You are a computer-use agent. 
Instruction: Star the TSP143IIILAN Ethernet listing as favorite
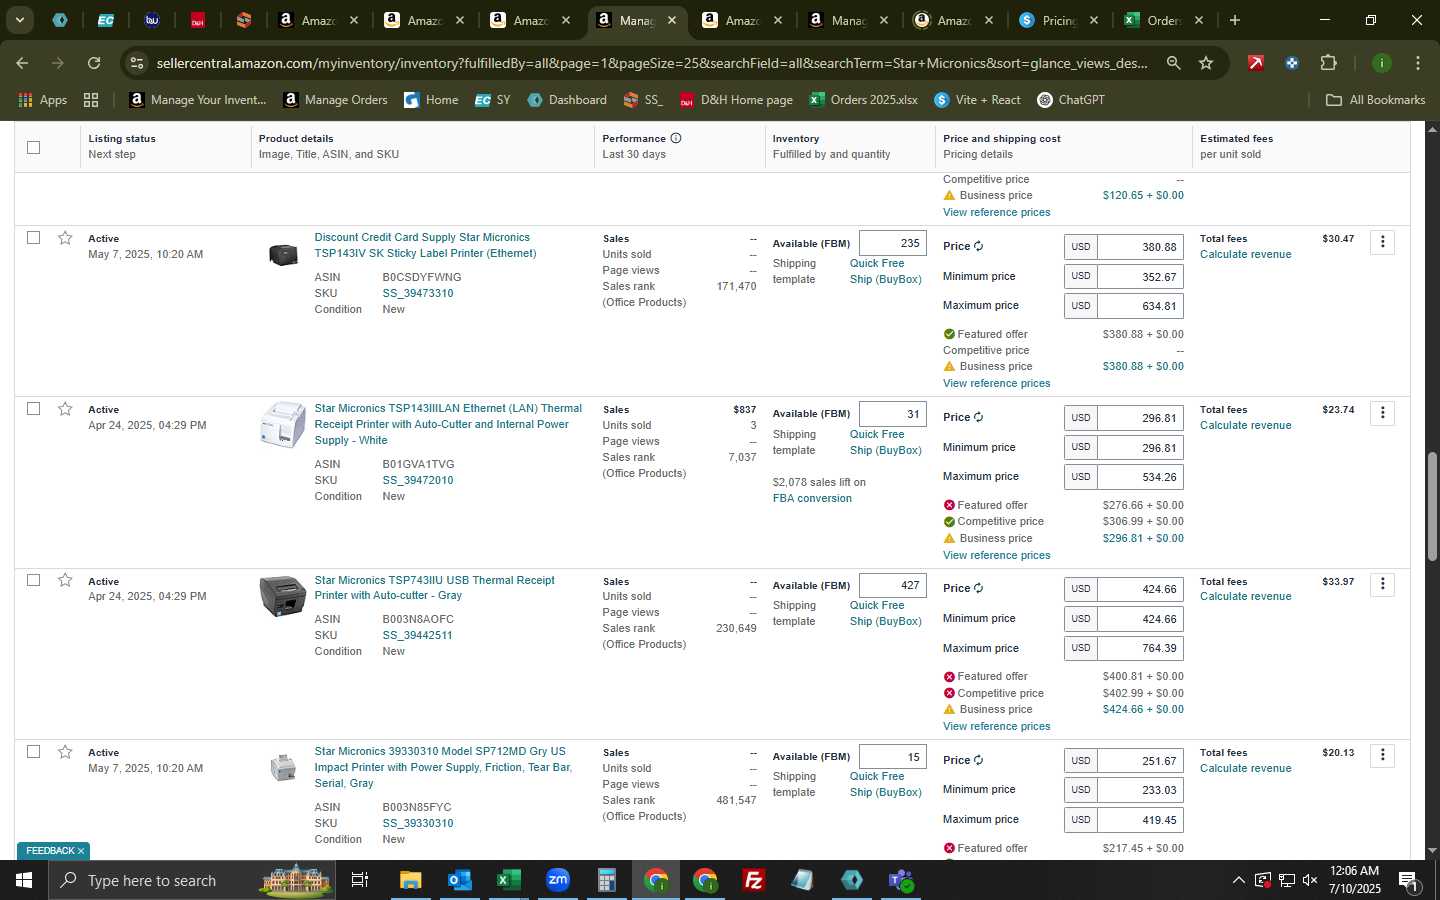65,409
